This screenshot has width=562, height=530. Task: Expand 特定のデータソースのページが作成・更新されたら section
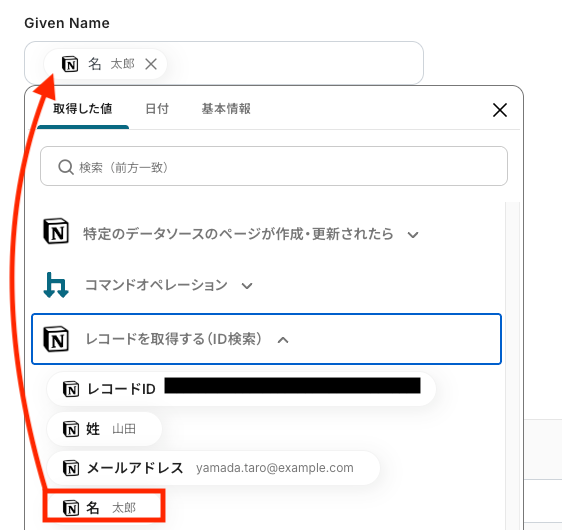[413, 235]
